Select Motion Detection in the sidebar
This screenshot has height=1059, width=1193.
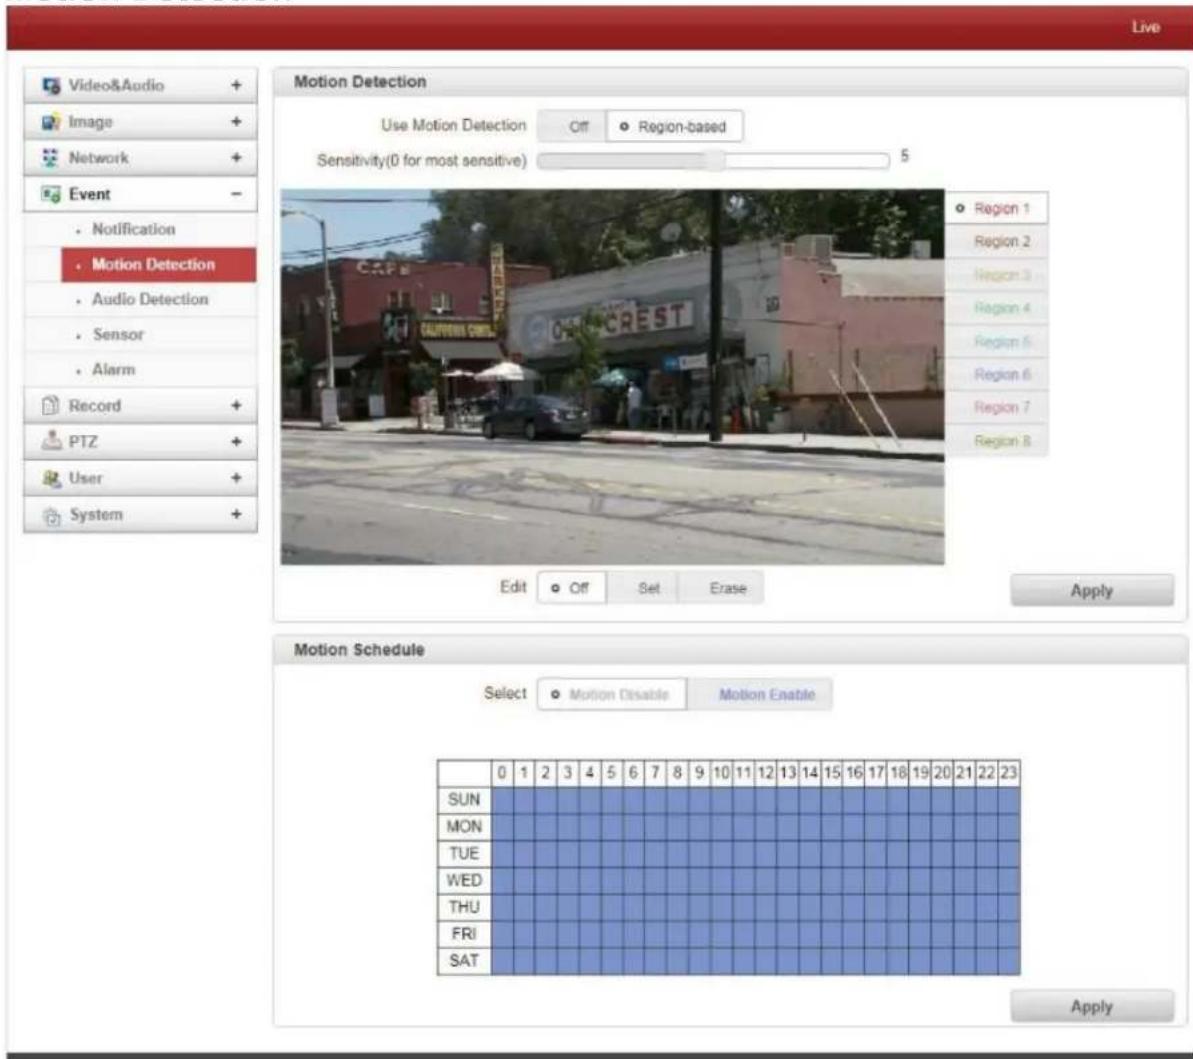click(158, 265)
